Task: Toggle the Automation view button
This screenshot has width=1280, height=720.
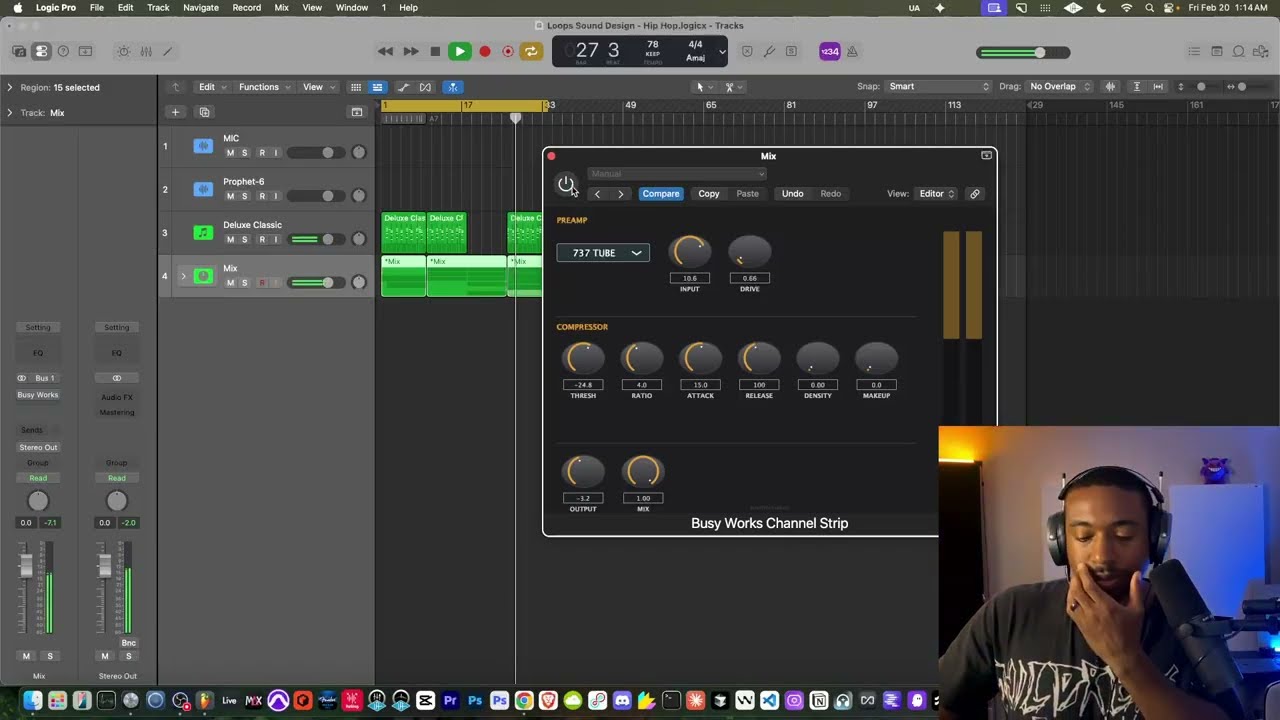Action: click(x=403, y=87)
